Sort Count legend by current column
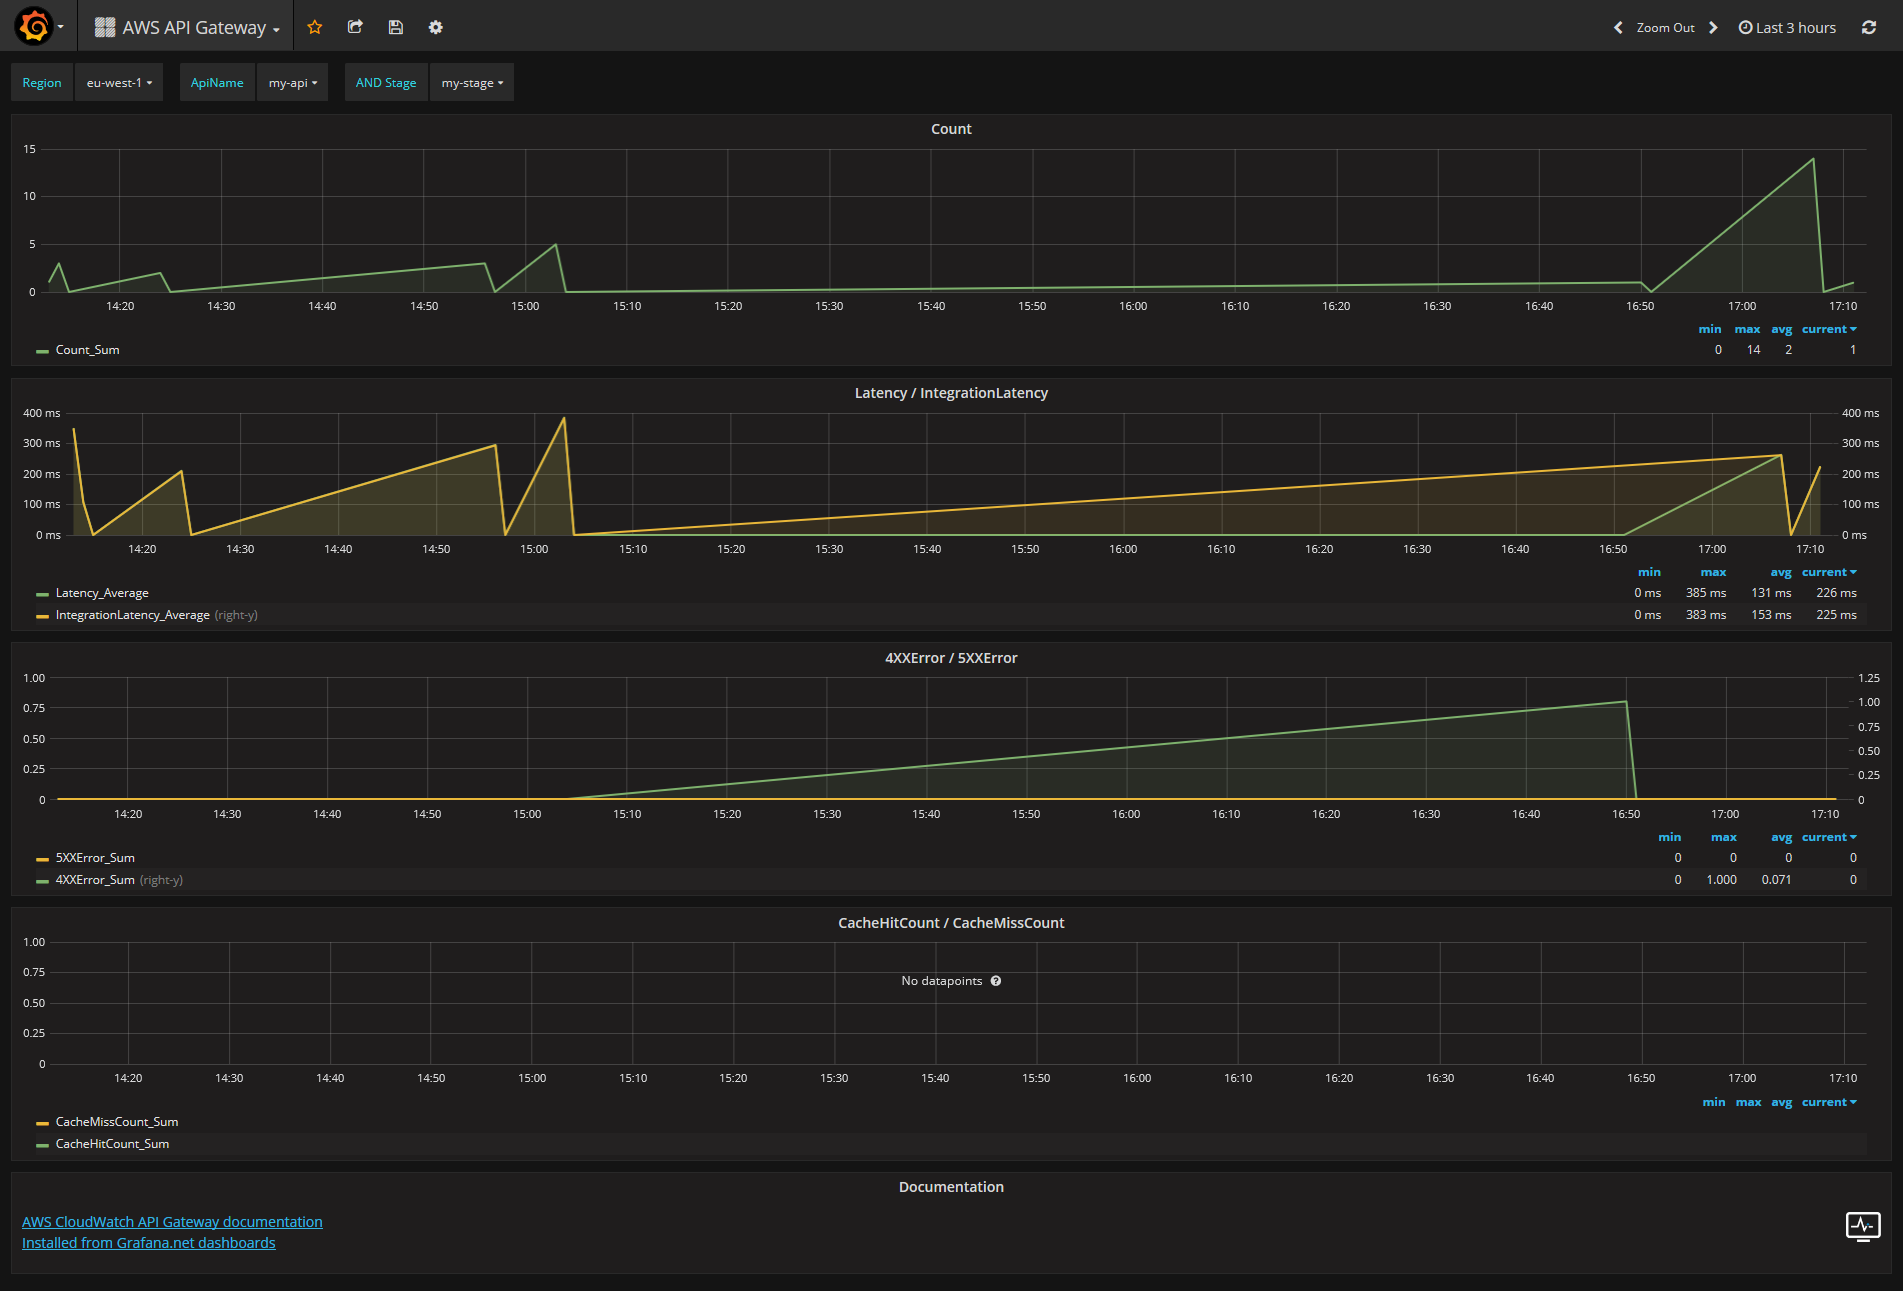Image resolution: width=1903 pixels, height=1291 pixels. (1829, 329)
